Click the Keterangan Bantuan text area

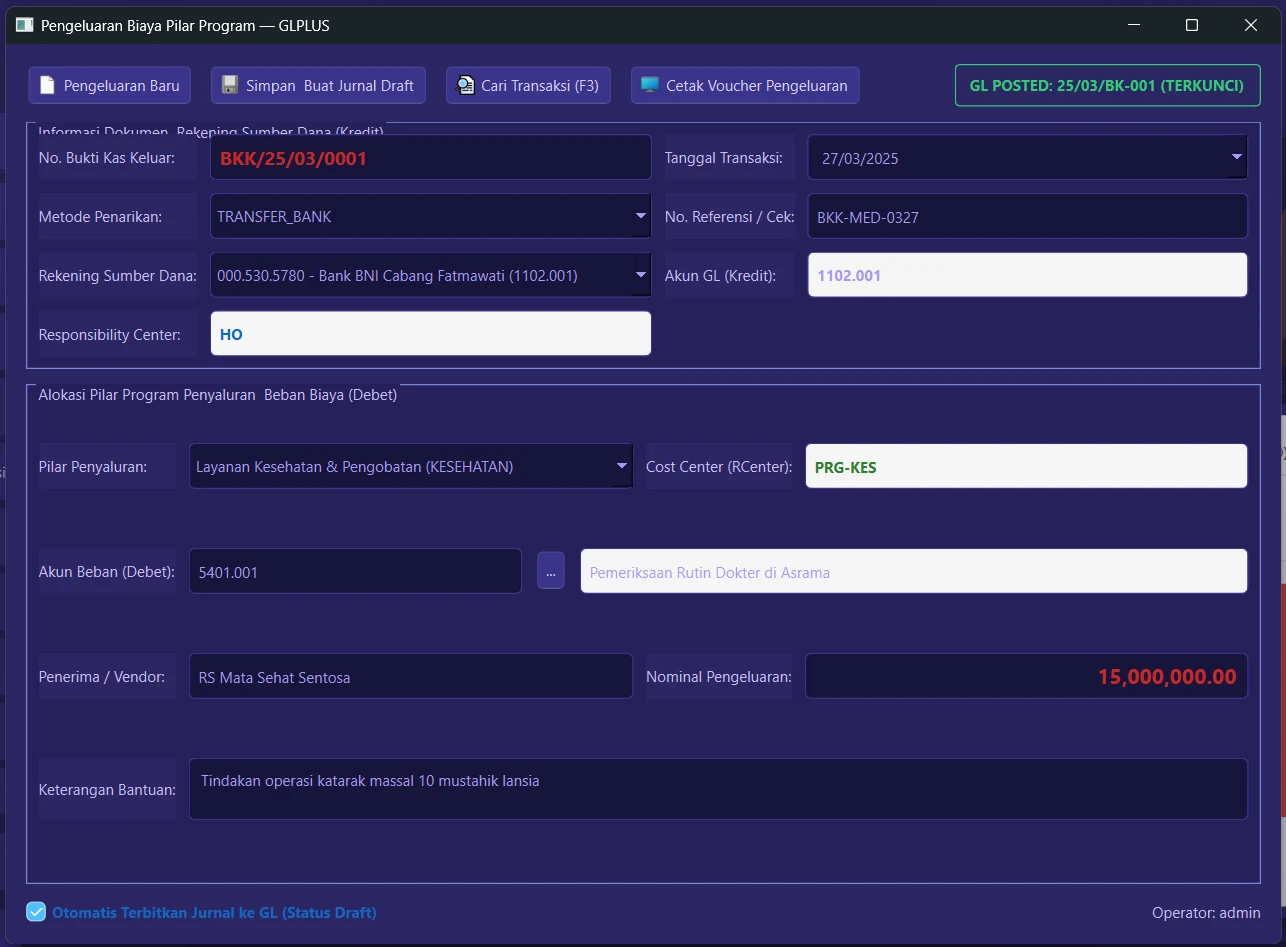718,789
